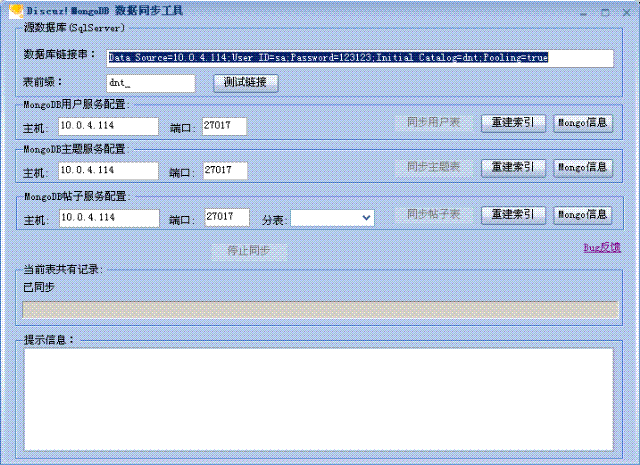Click the port field in topic service config
The image size is (640, 465).
coord(225,171)
